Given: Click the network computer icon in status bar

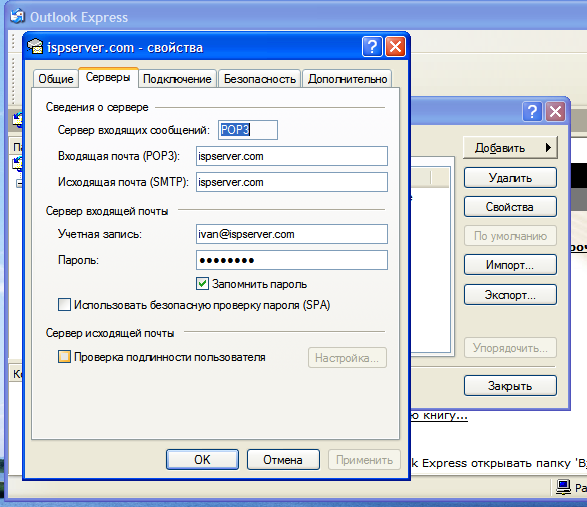Looking at the screenshot, I should tap(563, 487).
